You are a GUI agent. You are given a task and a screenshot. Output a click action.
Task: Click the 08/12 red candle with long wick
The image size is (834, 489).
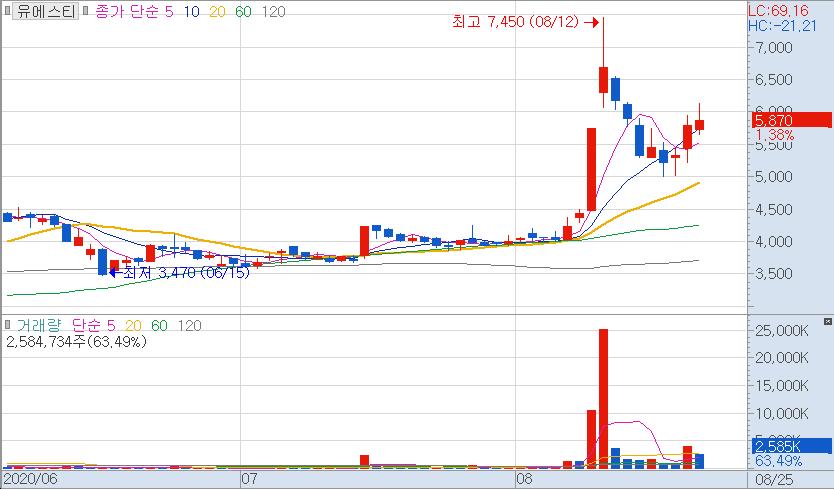coord(603,80)
